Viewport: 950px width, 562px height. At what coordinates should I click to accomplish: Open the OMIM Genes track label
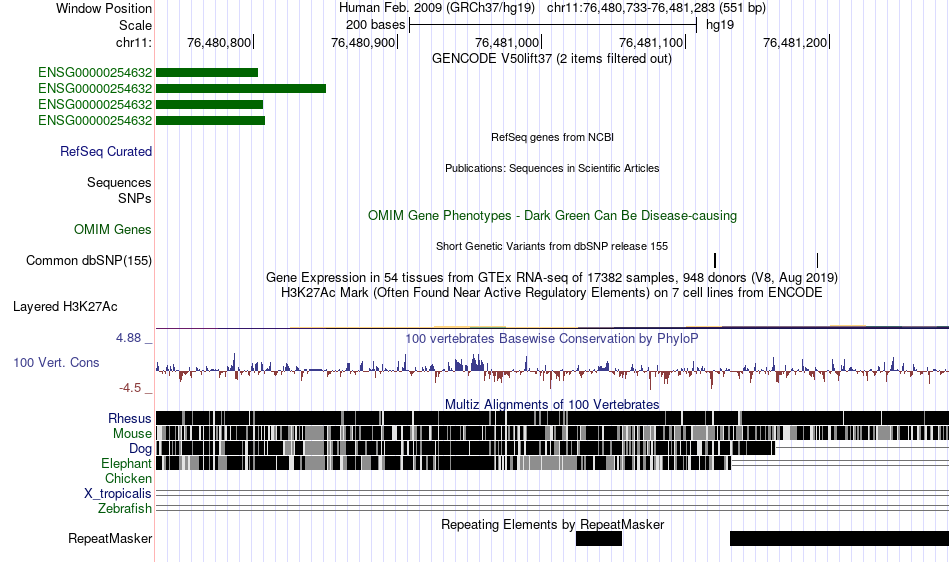(x=113, y=230)
